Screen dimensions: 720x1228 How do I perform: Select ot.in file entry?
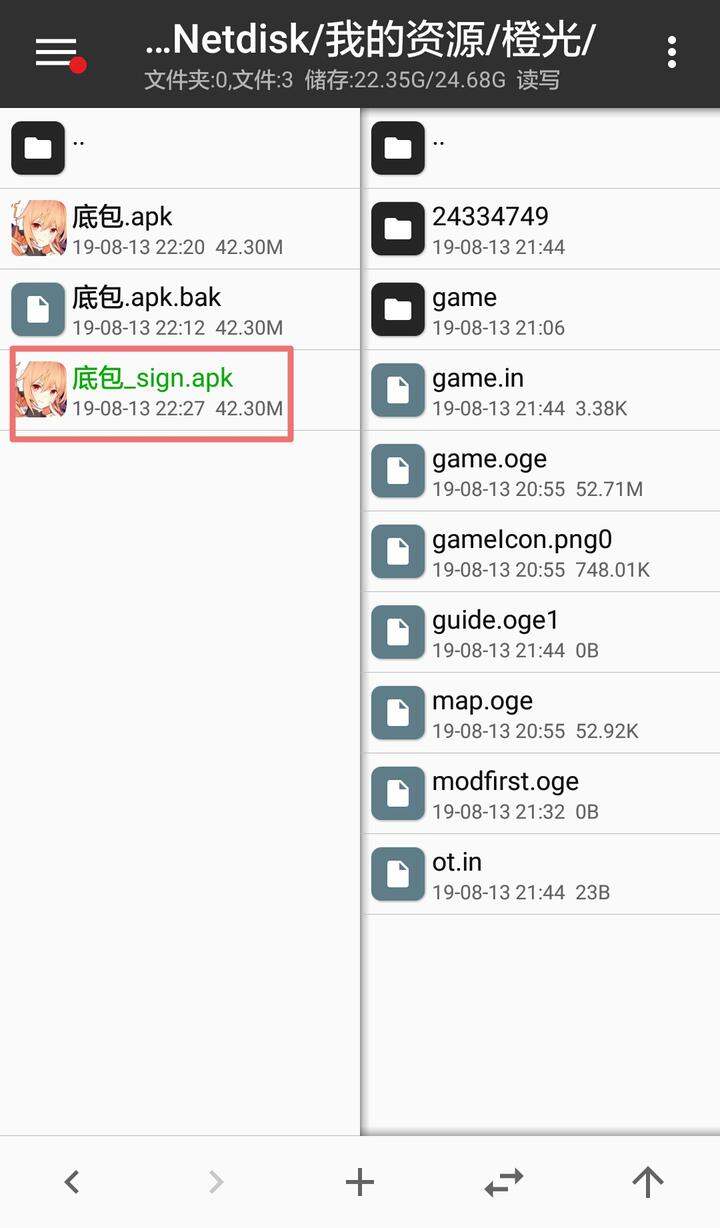coord(541,875)
